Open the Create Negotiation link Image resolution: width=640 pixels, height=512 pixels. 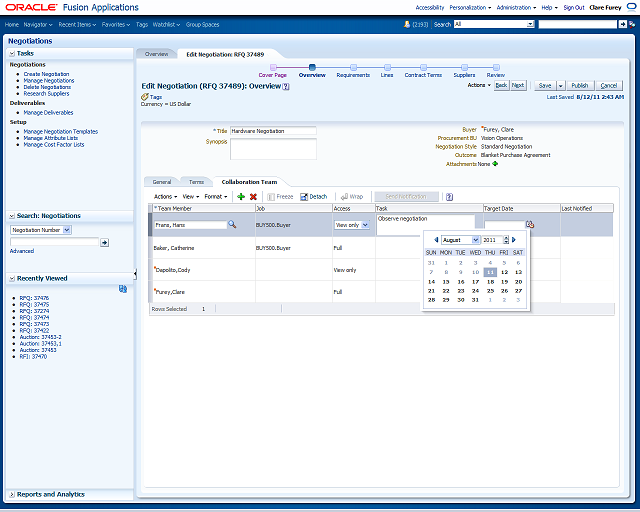click(x=46, y=74)
